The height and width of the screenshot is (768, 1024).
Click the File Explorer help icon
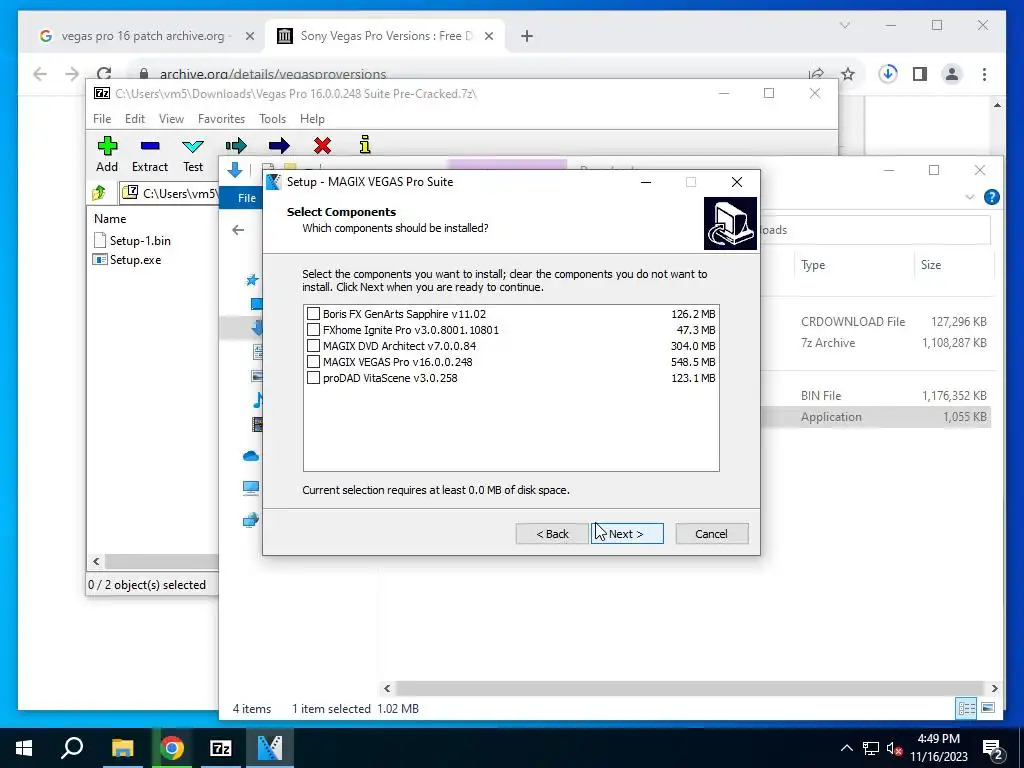tap(991, 197)
